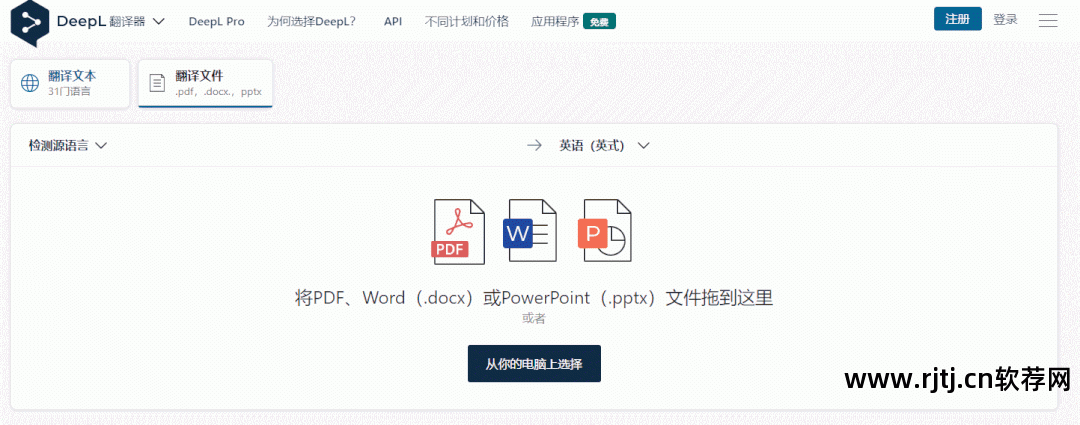Open DeepL Pro menu item
The image size is (1080, 425).
(216, 21)
